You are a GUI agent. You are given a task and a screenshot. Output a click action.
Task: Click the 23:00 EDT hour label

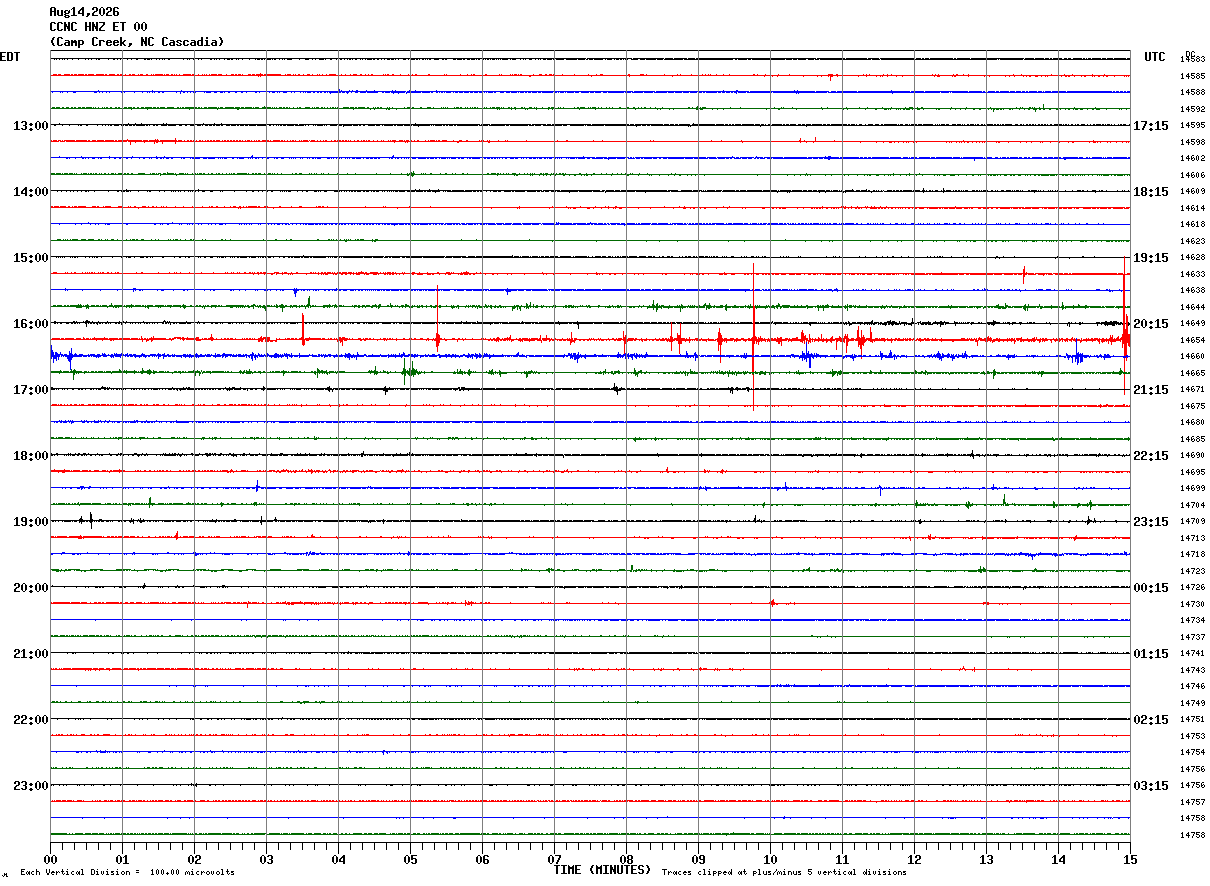(30, 786)
